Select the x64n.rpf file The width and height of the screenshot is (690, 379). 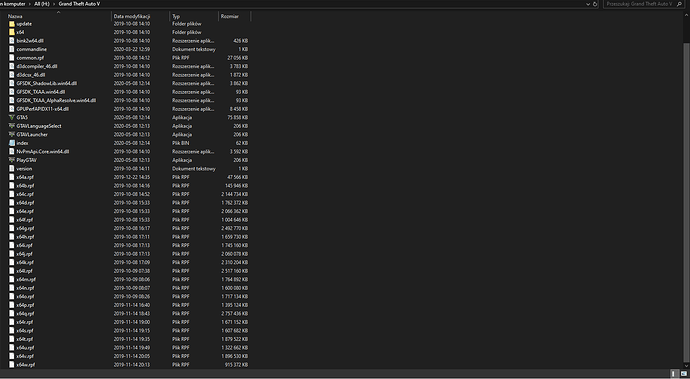click(25, 288)
